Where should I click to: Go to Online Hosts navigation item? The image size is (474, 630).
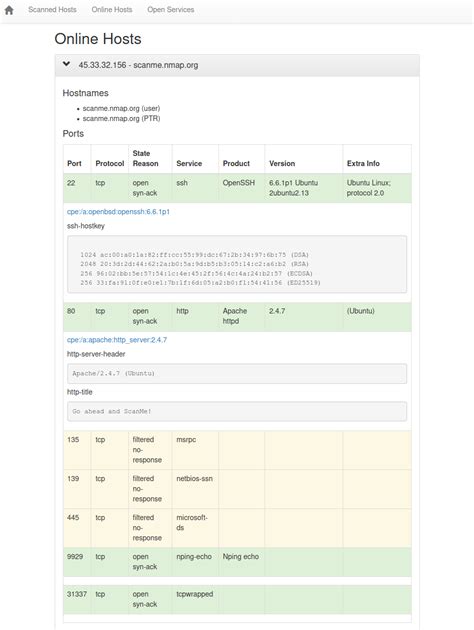(112, 10)
